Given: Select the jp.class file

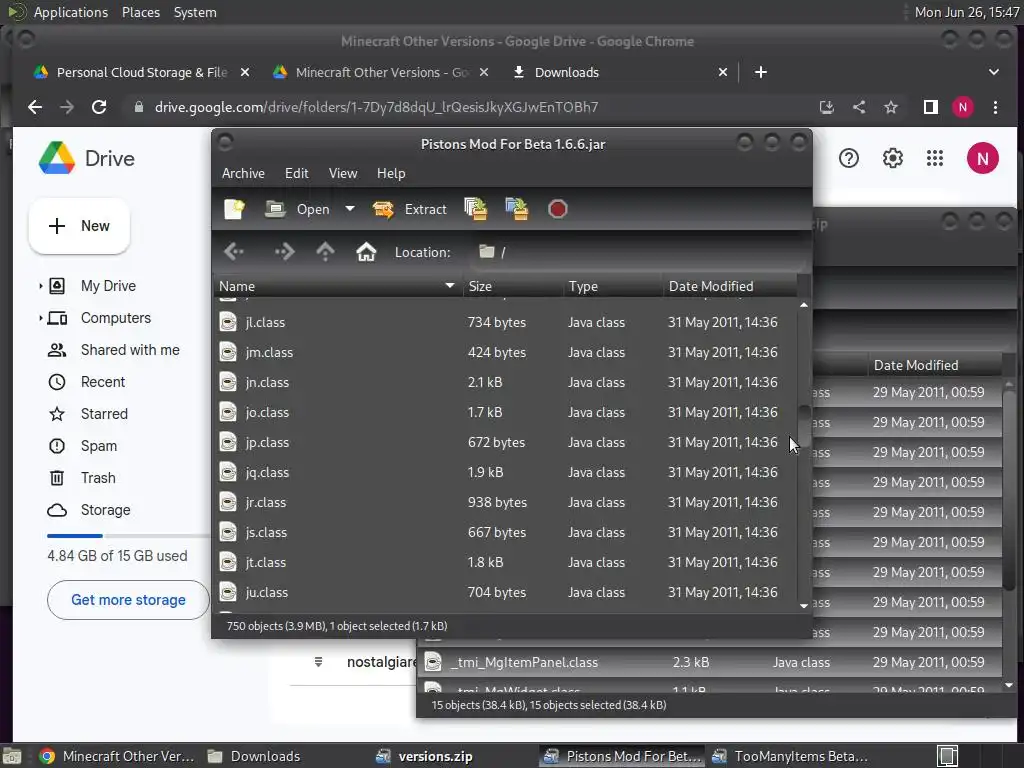Looking at the screenshot, I should tap(505, 442).
